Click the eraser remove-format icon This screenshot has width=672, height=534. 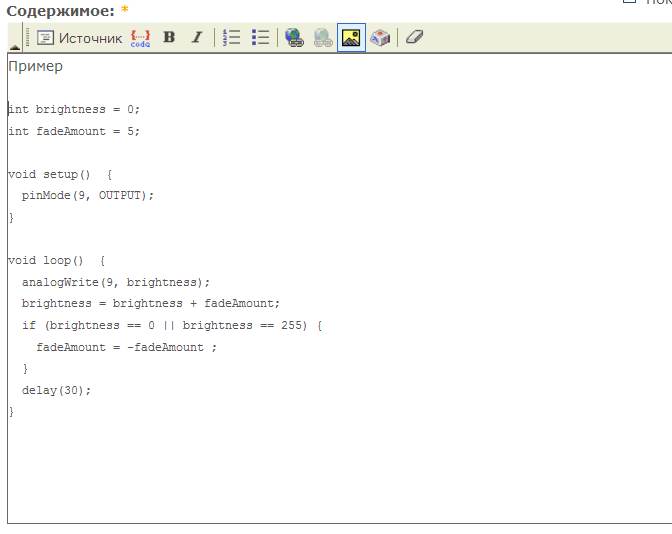coord(415,38)
